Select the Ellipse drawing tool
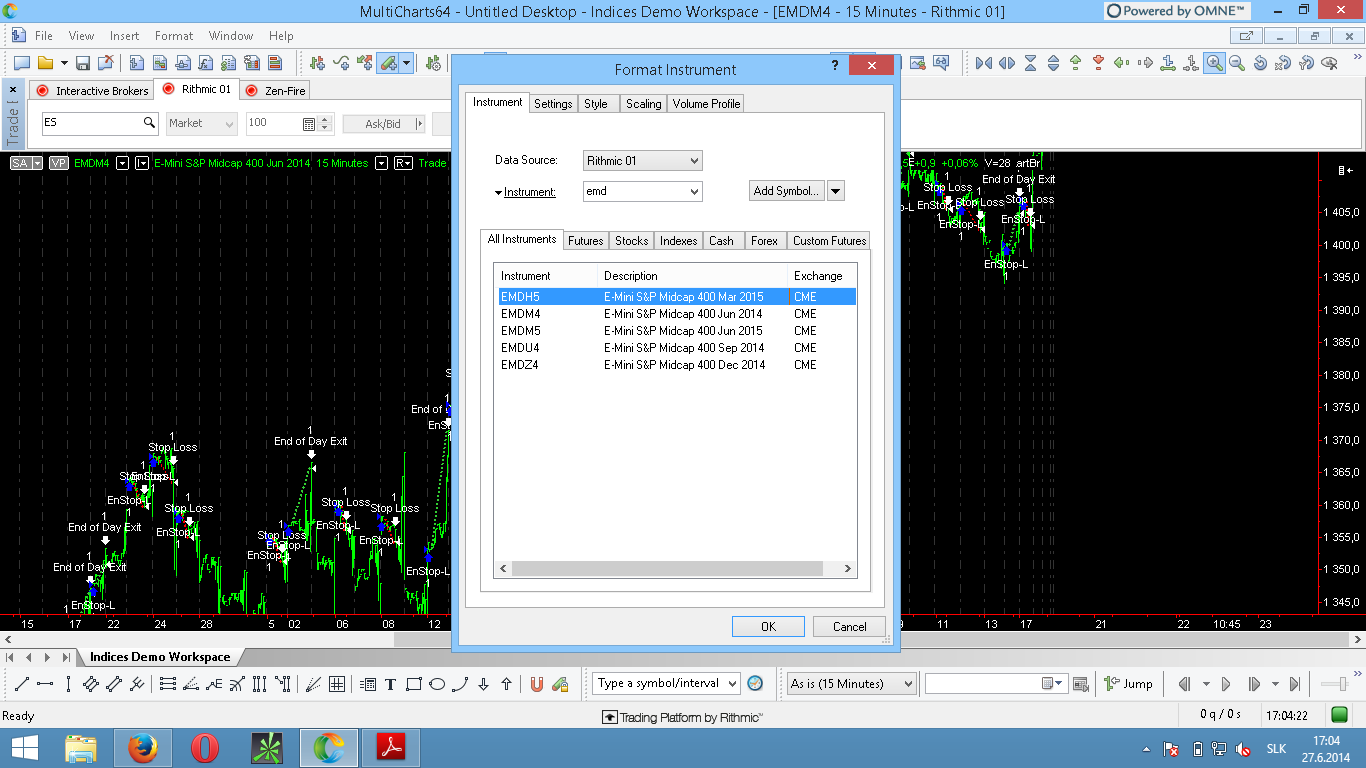Screen dimensions: 1366x768 click(x=437, y=684)
